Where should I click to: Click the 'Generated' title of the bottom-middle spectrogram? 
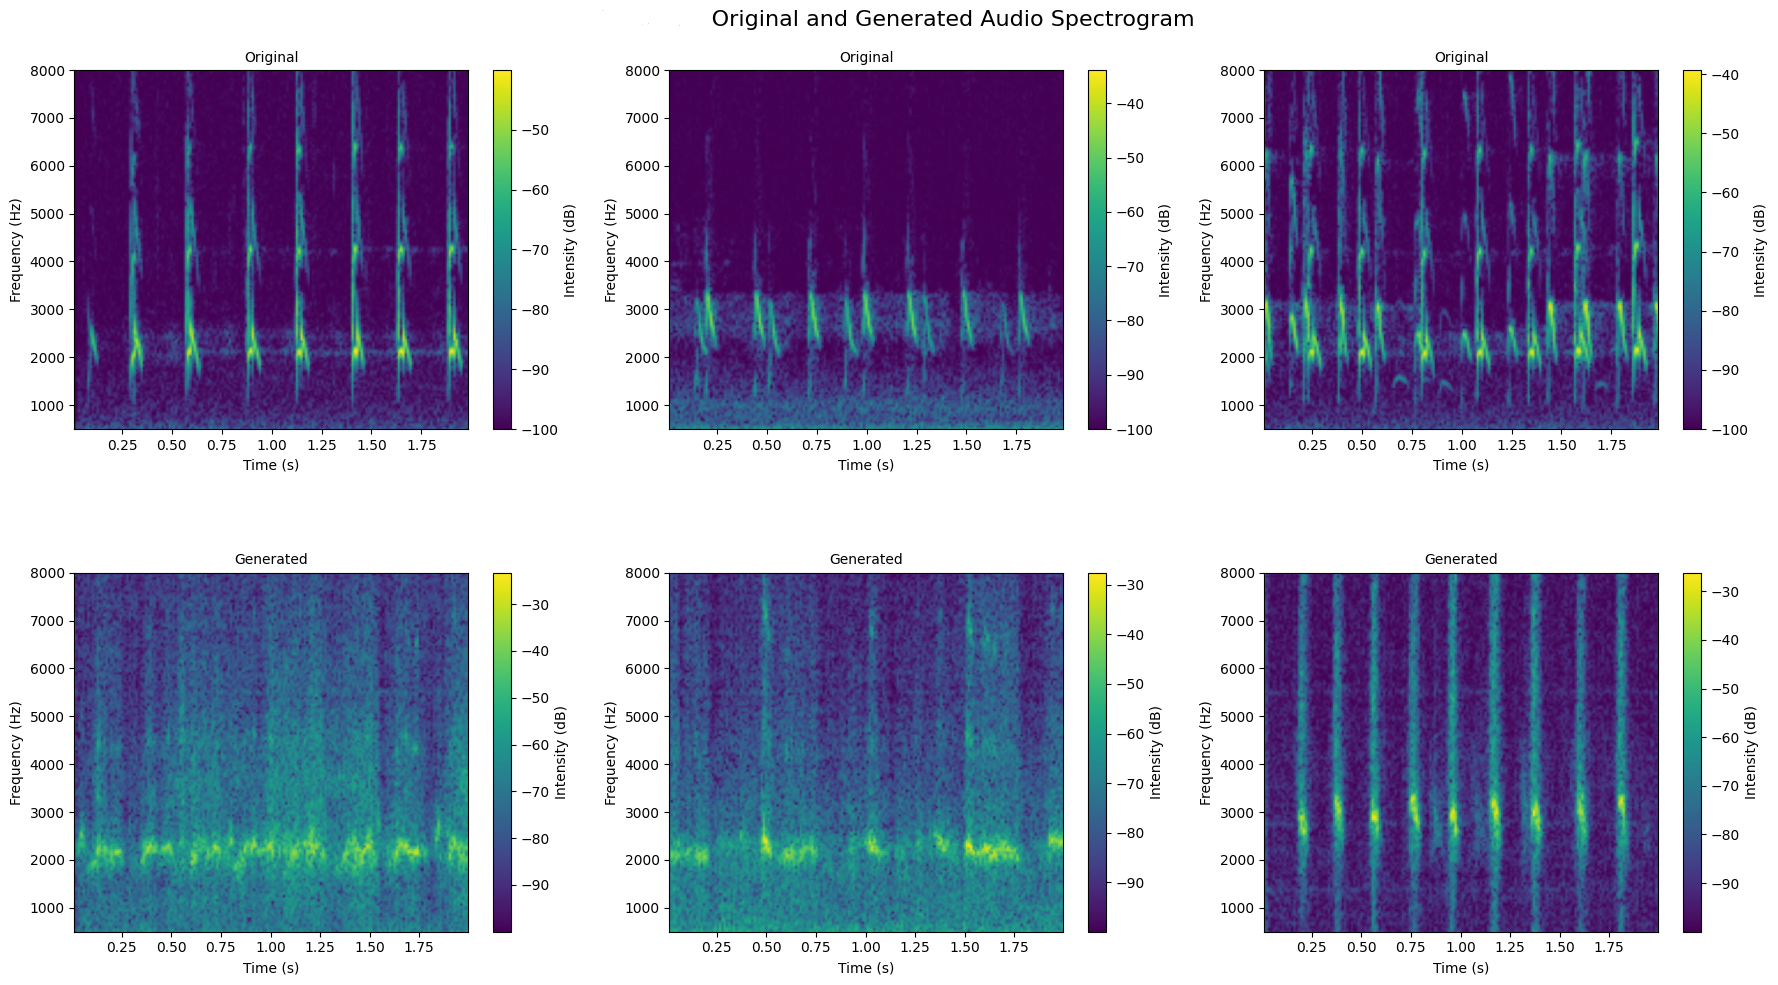click(866, 559)
